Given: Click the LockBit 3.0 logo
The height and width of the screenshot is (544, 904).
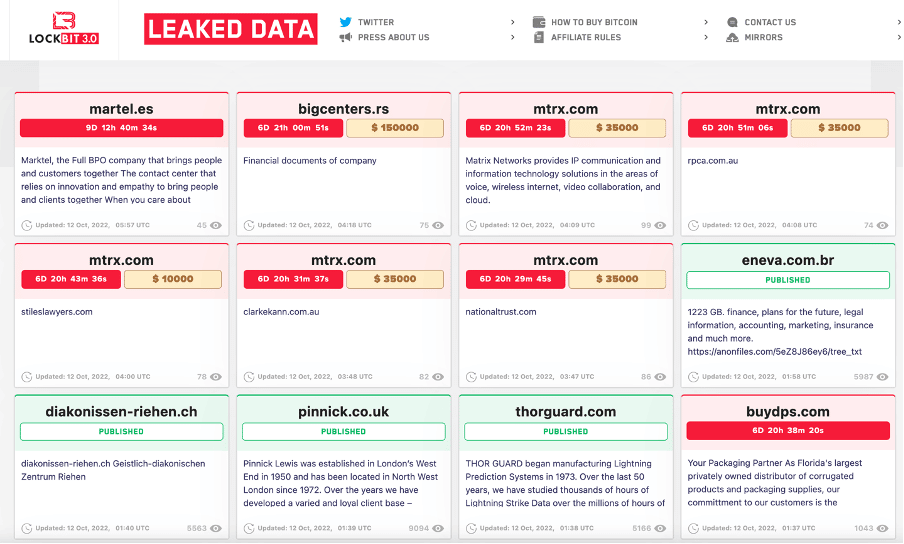Looking at the screenshot, I should (64, 29).
